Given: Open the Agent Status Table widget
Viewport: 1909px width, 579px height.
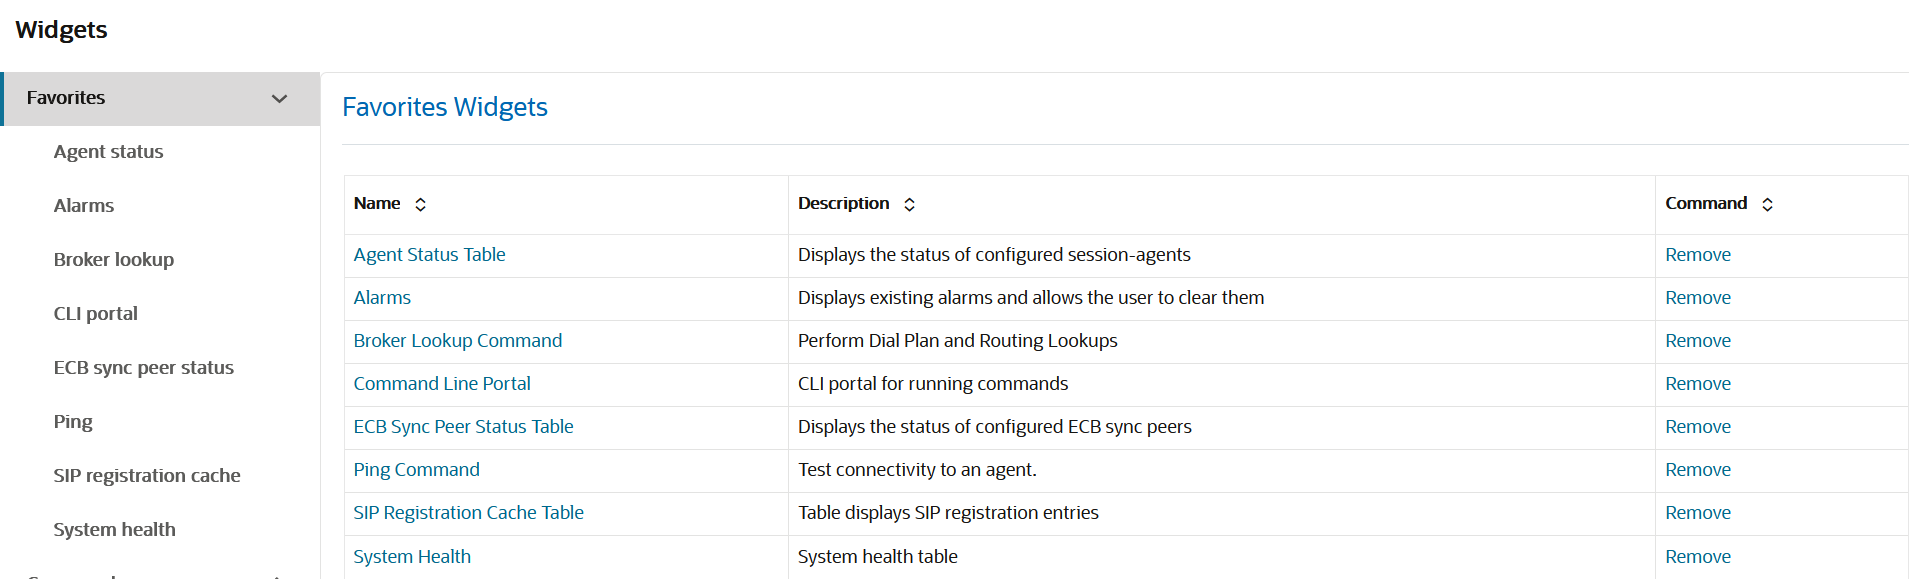Looking at the screenshot, I should [429, 254].
